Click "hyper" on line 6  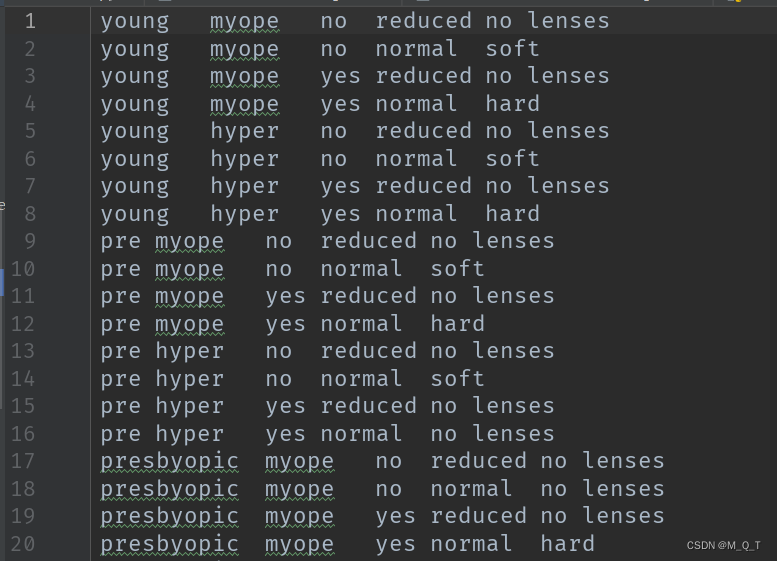point(244,158)
